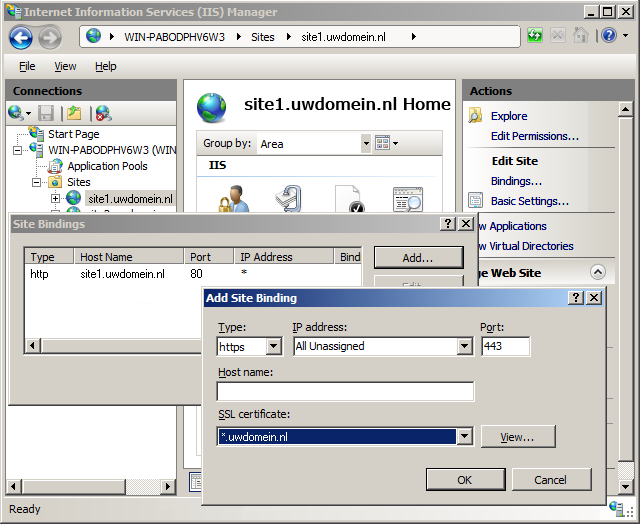The width and height of the screenshot is (640, 524).
Task: Open the File menu
Action: tap(27, 66)
